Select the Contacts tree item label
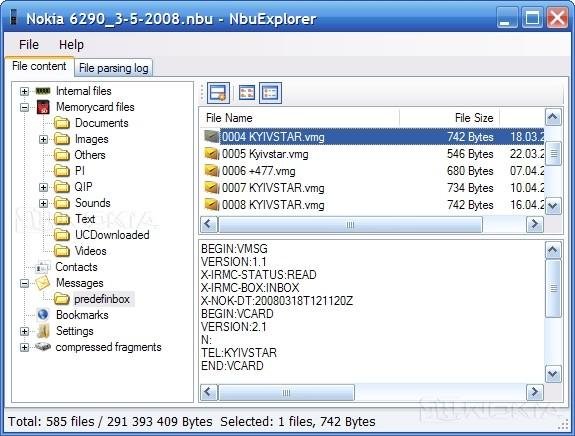 pos(76,267)
